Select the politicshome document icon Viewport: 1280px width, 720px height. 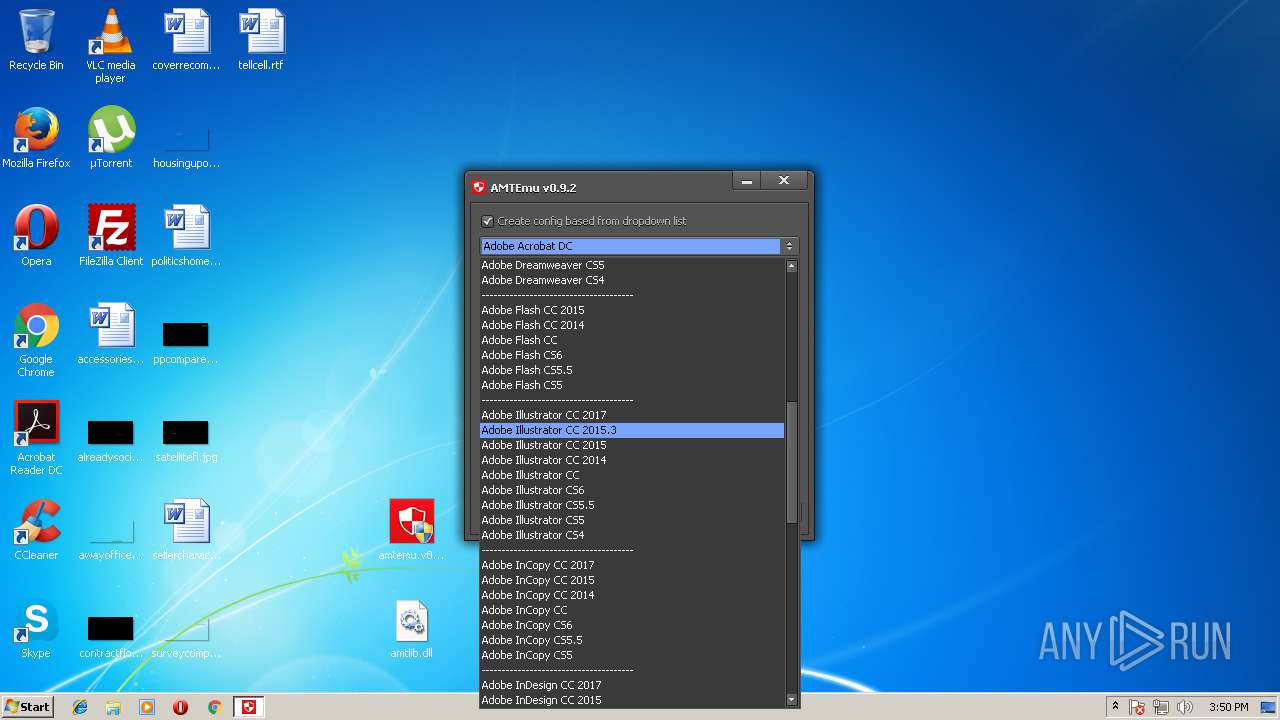click(186, 236)
